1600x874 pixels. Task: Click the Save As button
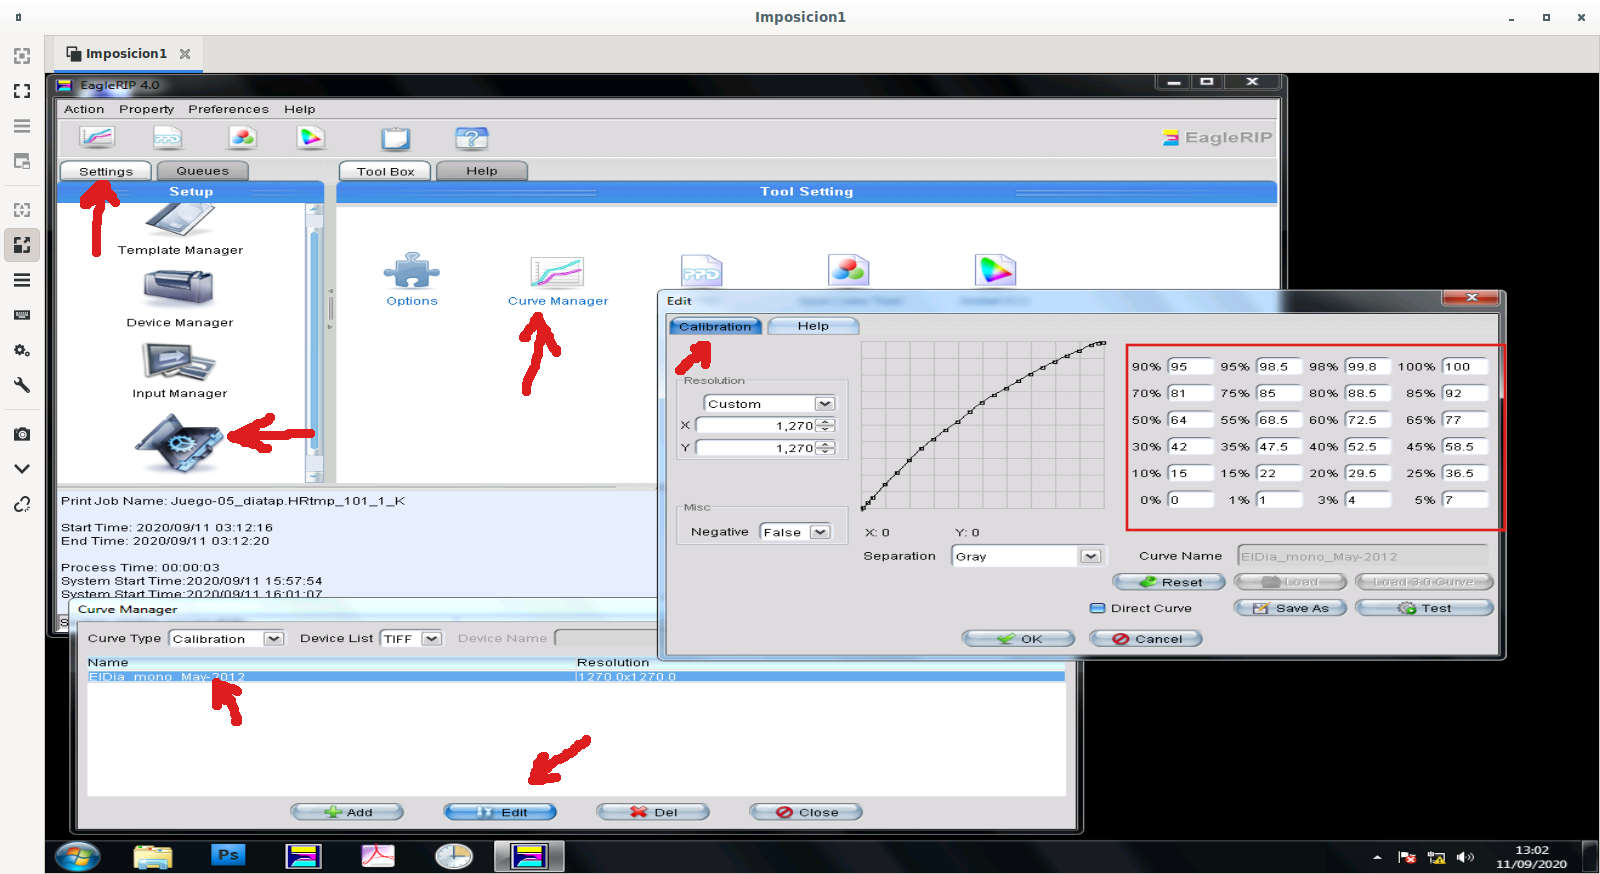click(x=1293, y=608)
